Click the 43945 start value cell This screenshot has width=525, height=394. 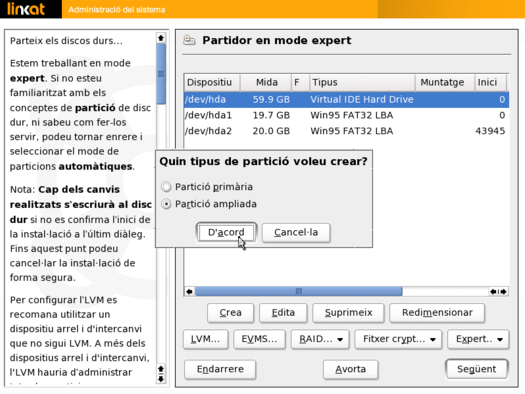click(490, 131)
